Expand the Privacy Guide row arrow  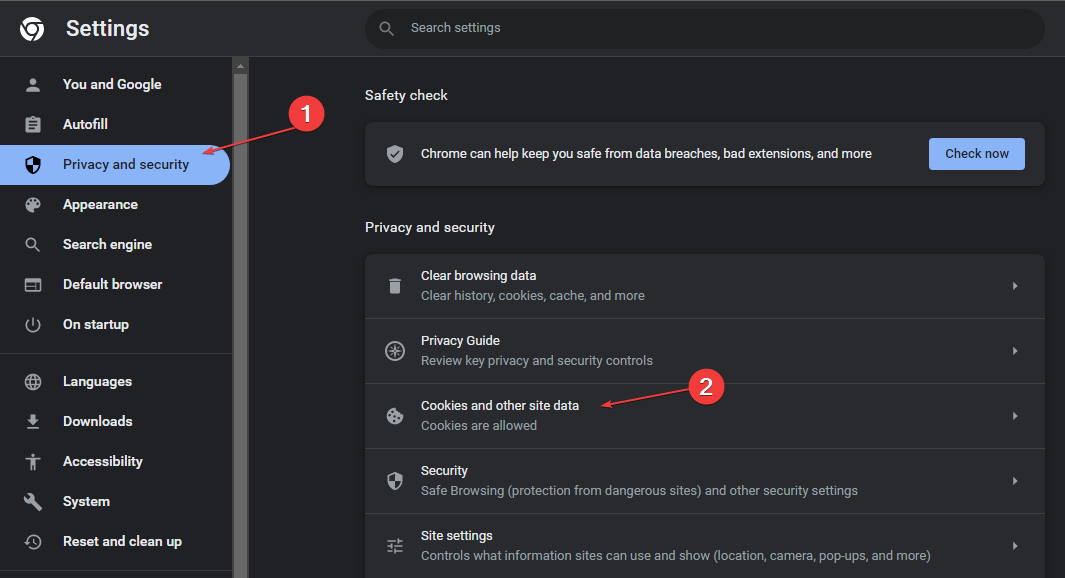click(1015, 351)
